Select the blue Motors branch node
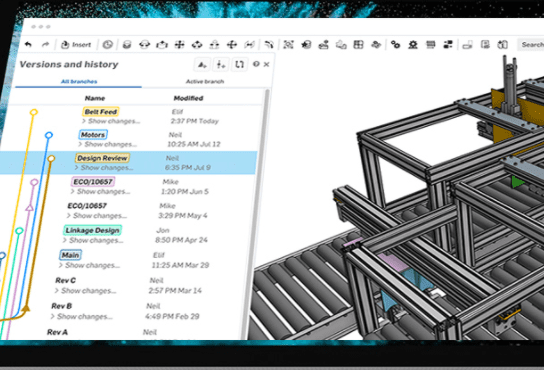 coord(49,135)
